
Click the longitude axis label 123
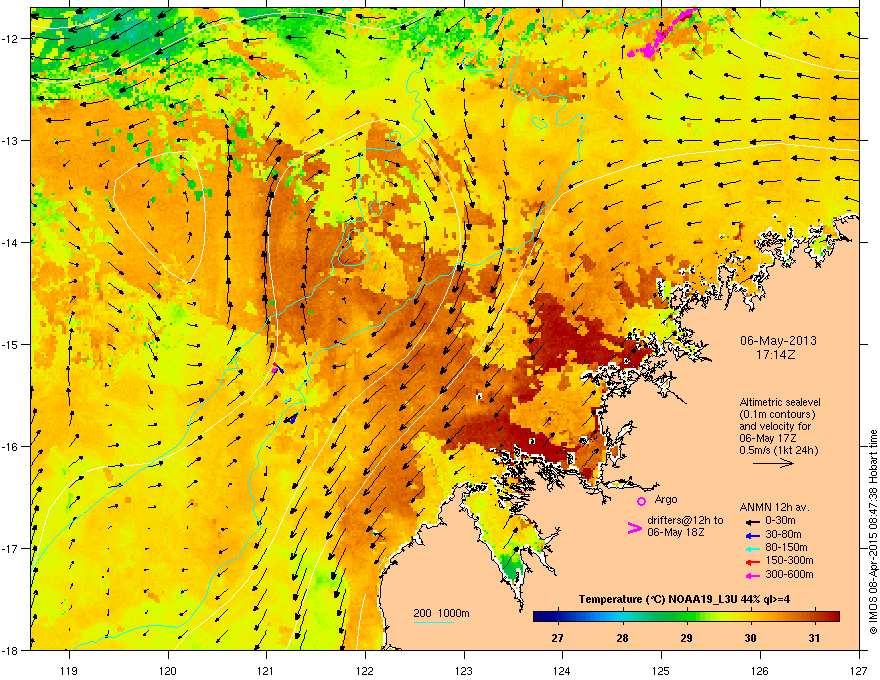[464, 670]
